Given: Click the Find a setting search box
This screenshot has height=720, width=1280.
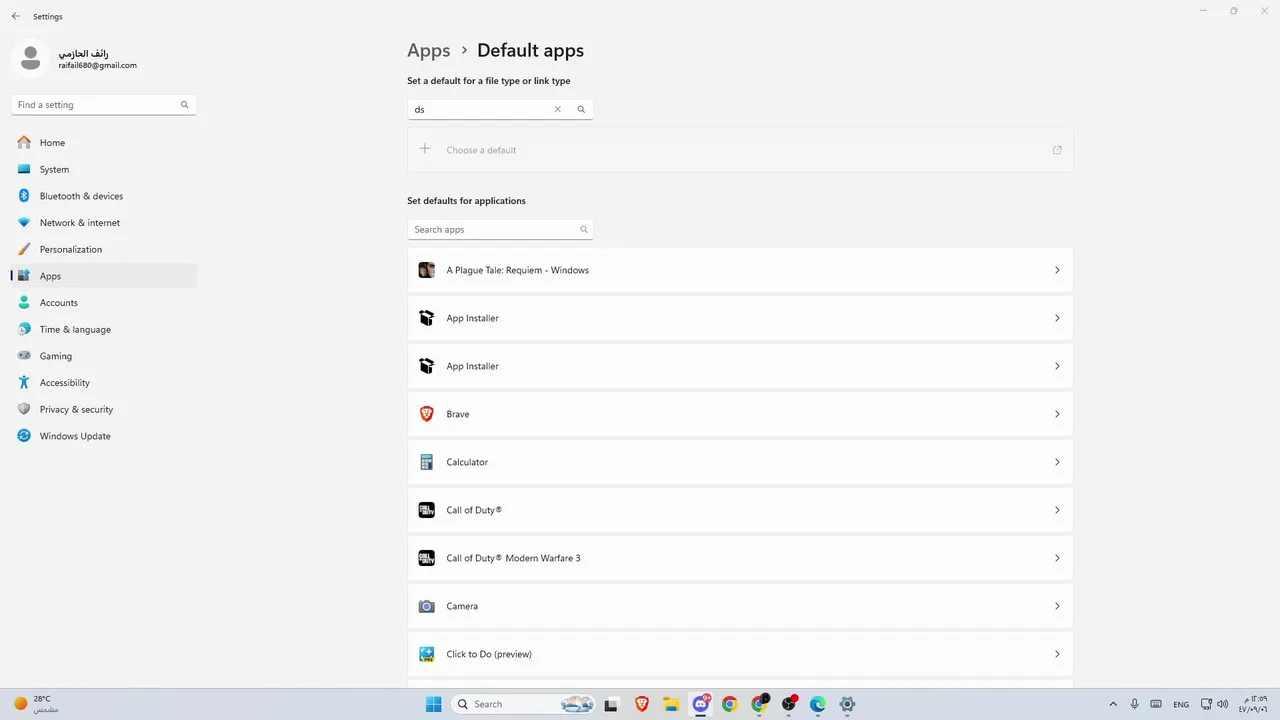Looking at the screenshot, I should coord(104,105).
